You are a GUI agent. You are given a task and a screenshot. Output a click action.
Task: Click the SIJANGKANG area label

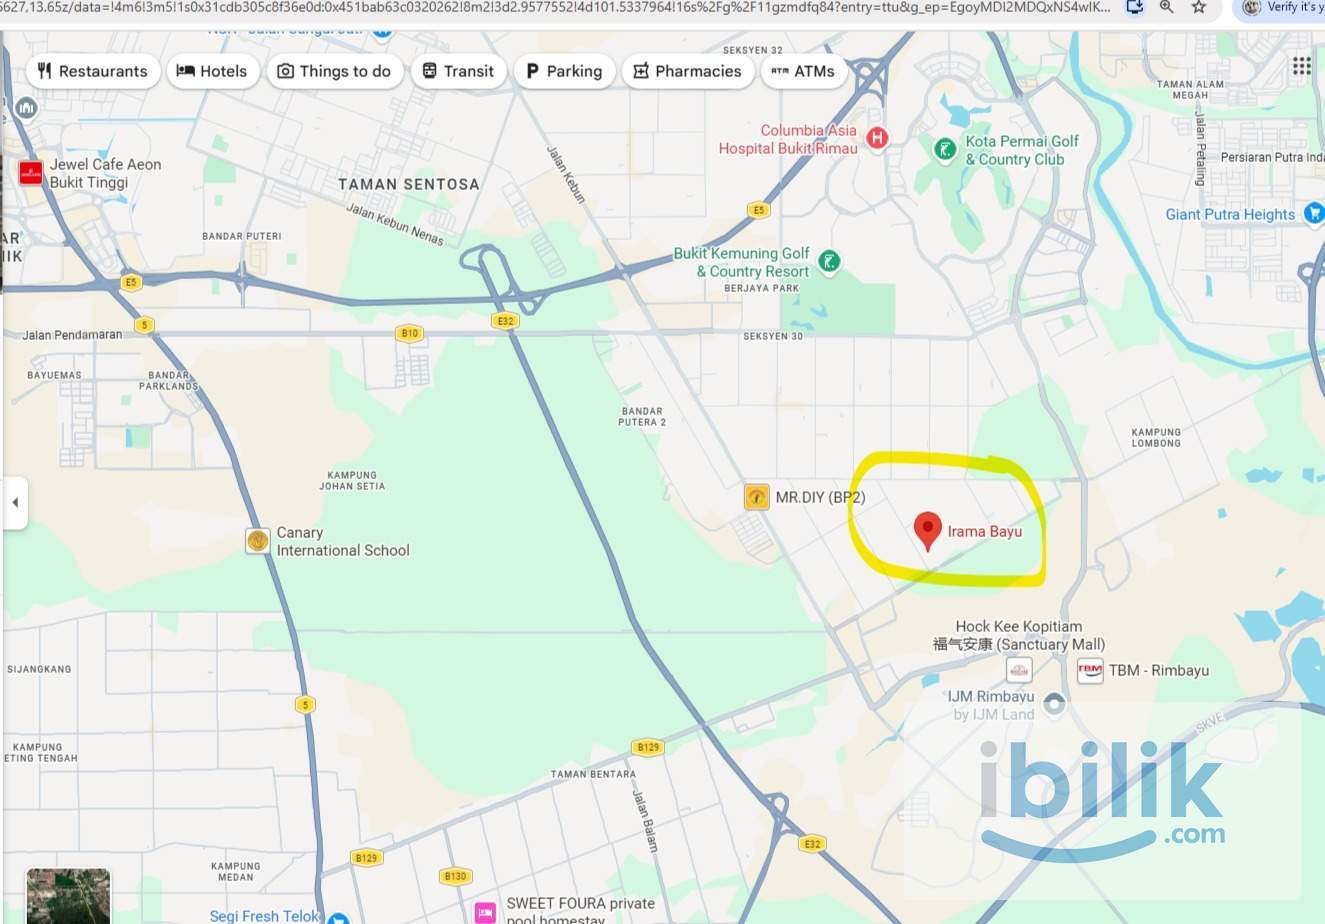pos(39,669)
